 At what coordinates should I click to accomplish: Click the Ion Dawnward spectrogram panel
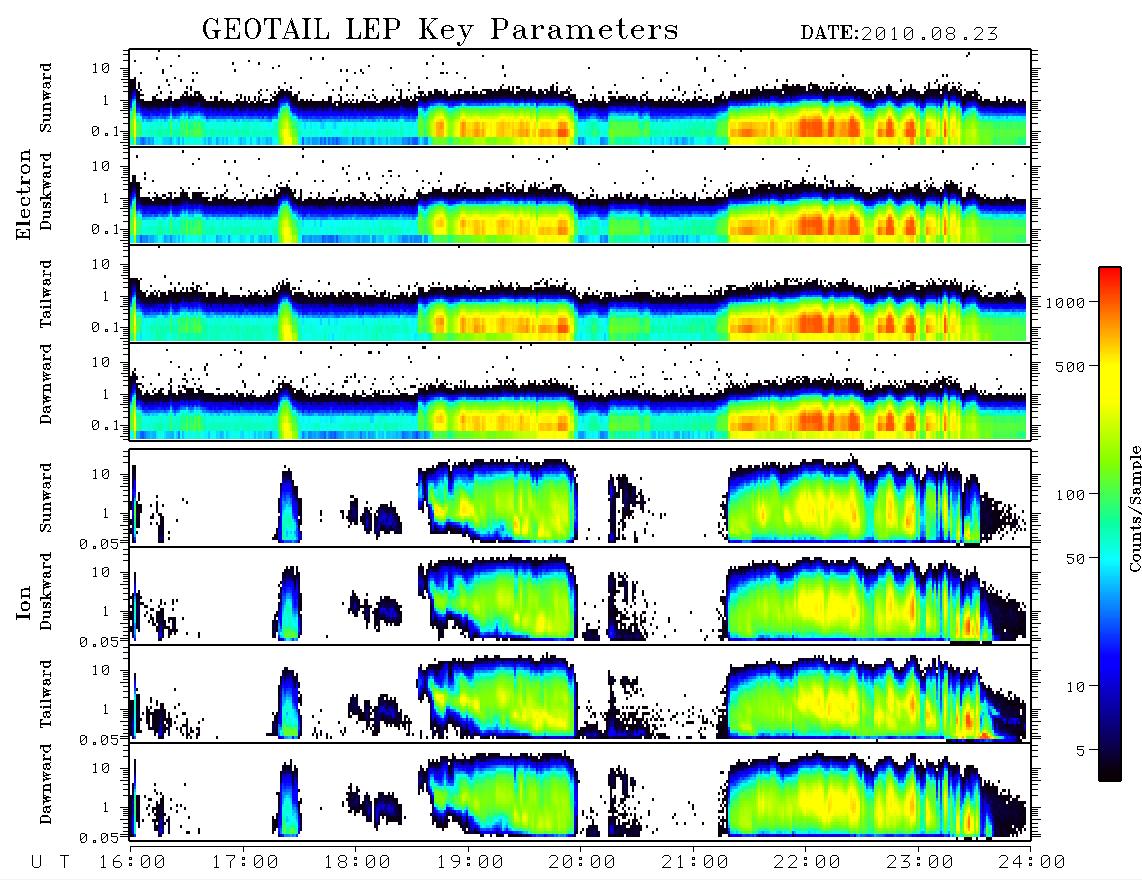point(580,792)
